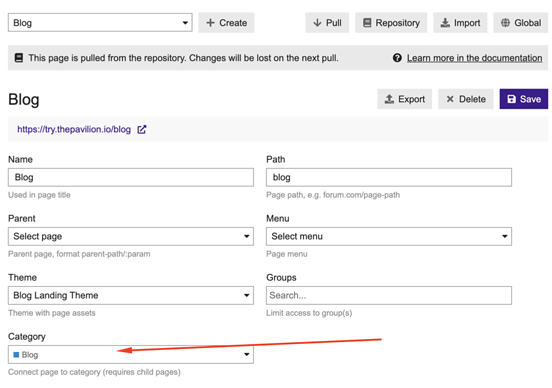Open the Blog page selector dropdown
The image size is (552, 388).
(100, 23)
